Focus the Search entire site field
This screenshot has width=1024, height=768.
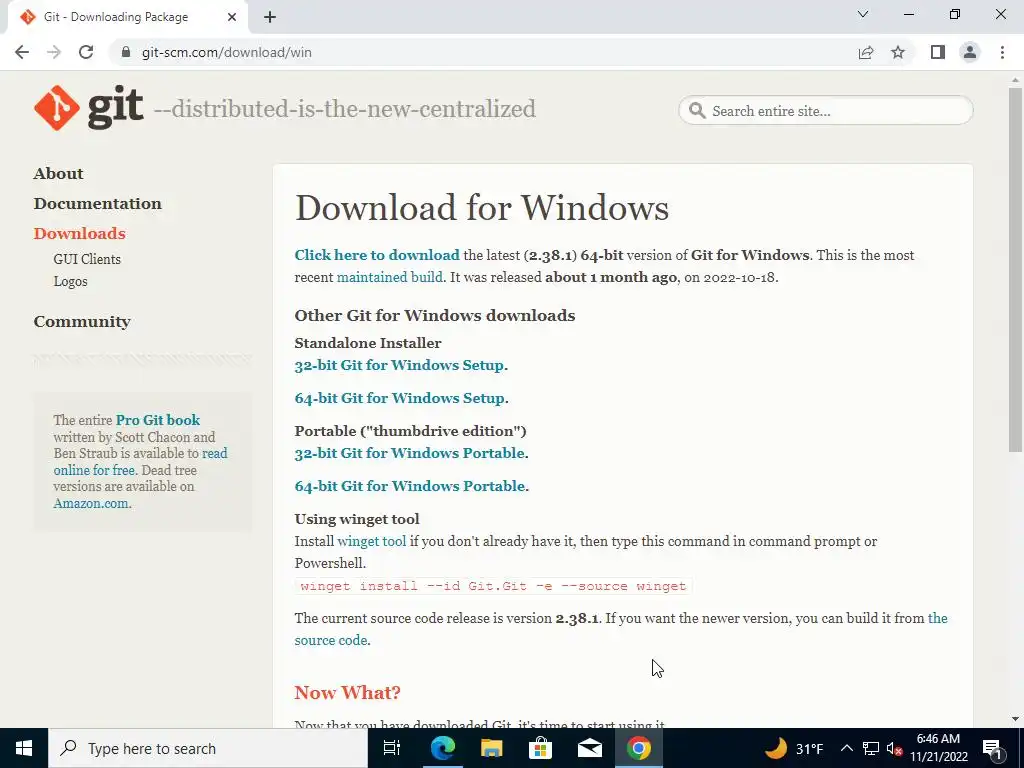pos(825,110)
